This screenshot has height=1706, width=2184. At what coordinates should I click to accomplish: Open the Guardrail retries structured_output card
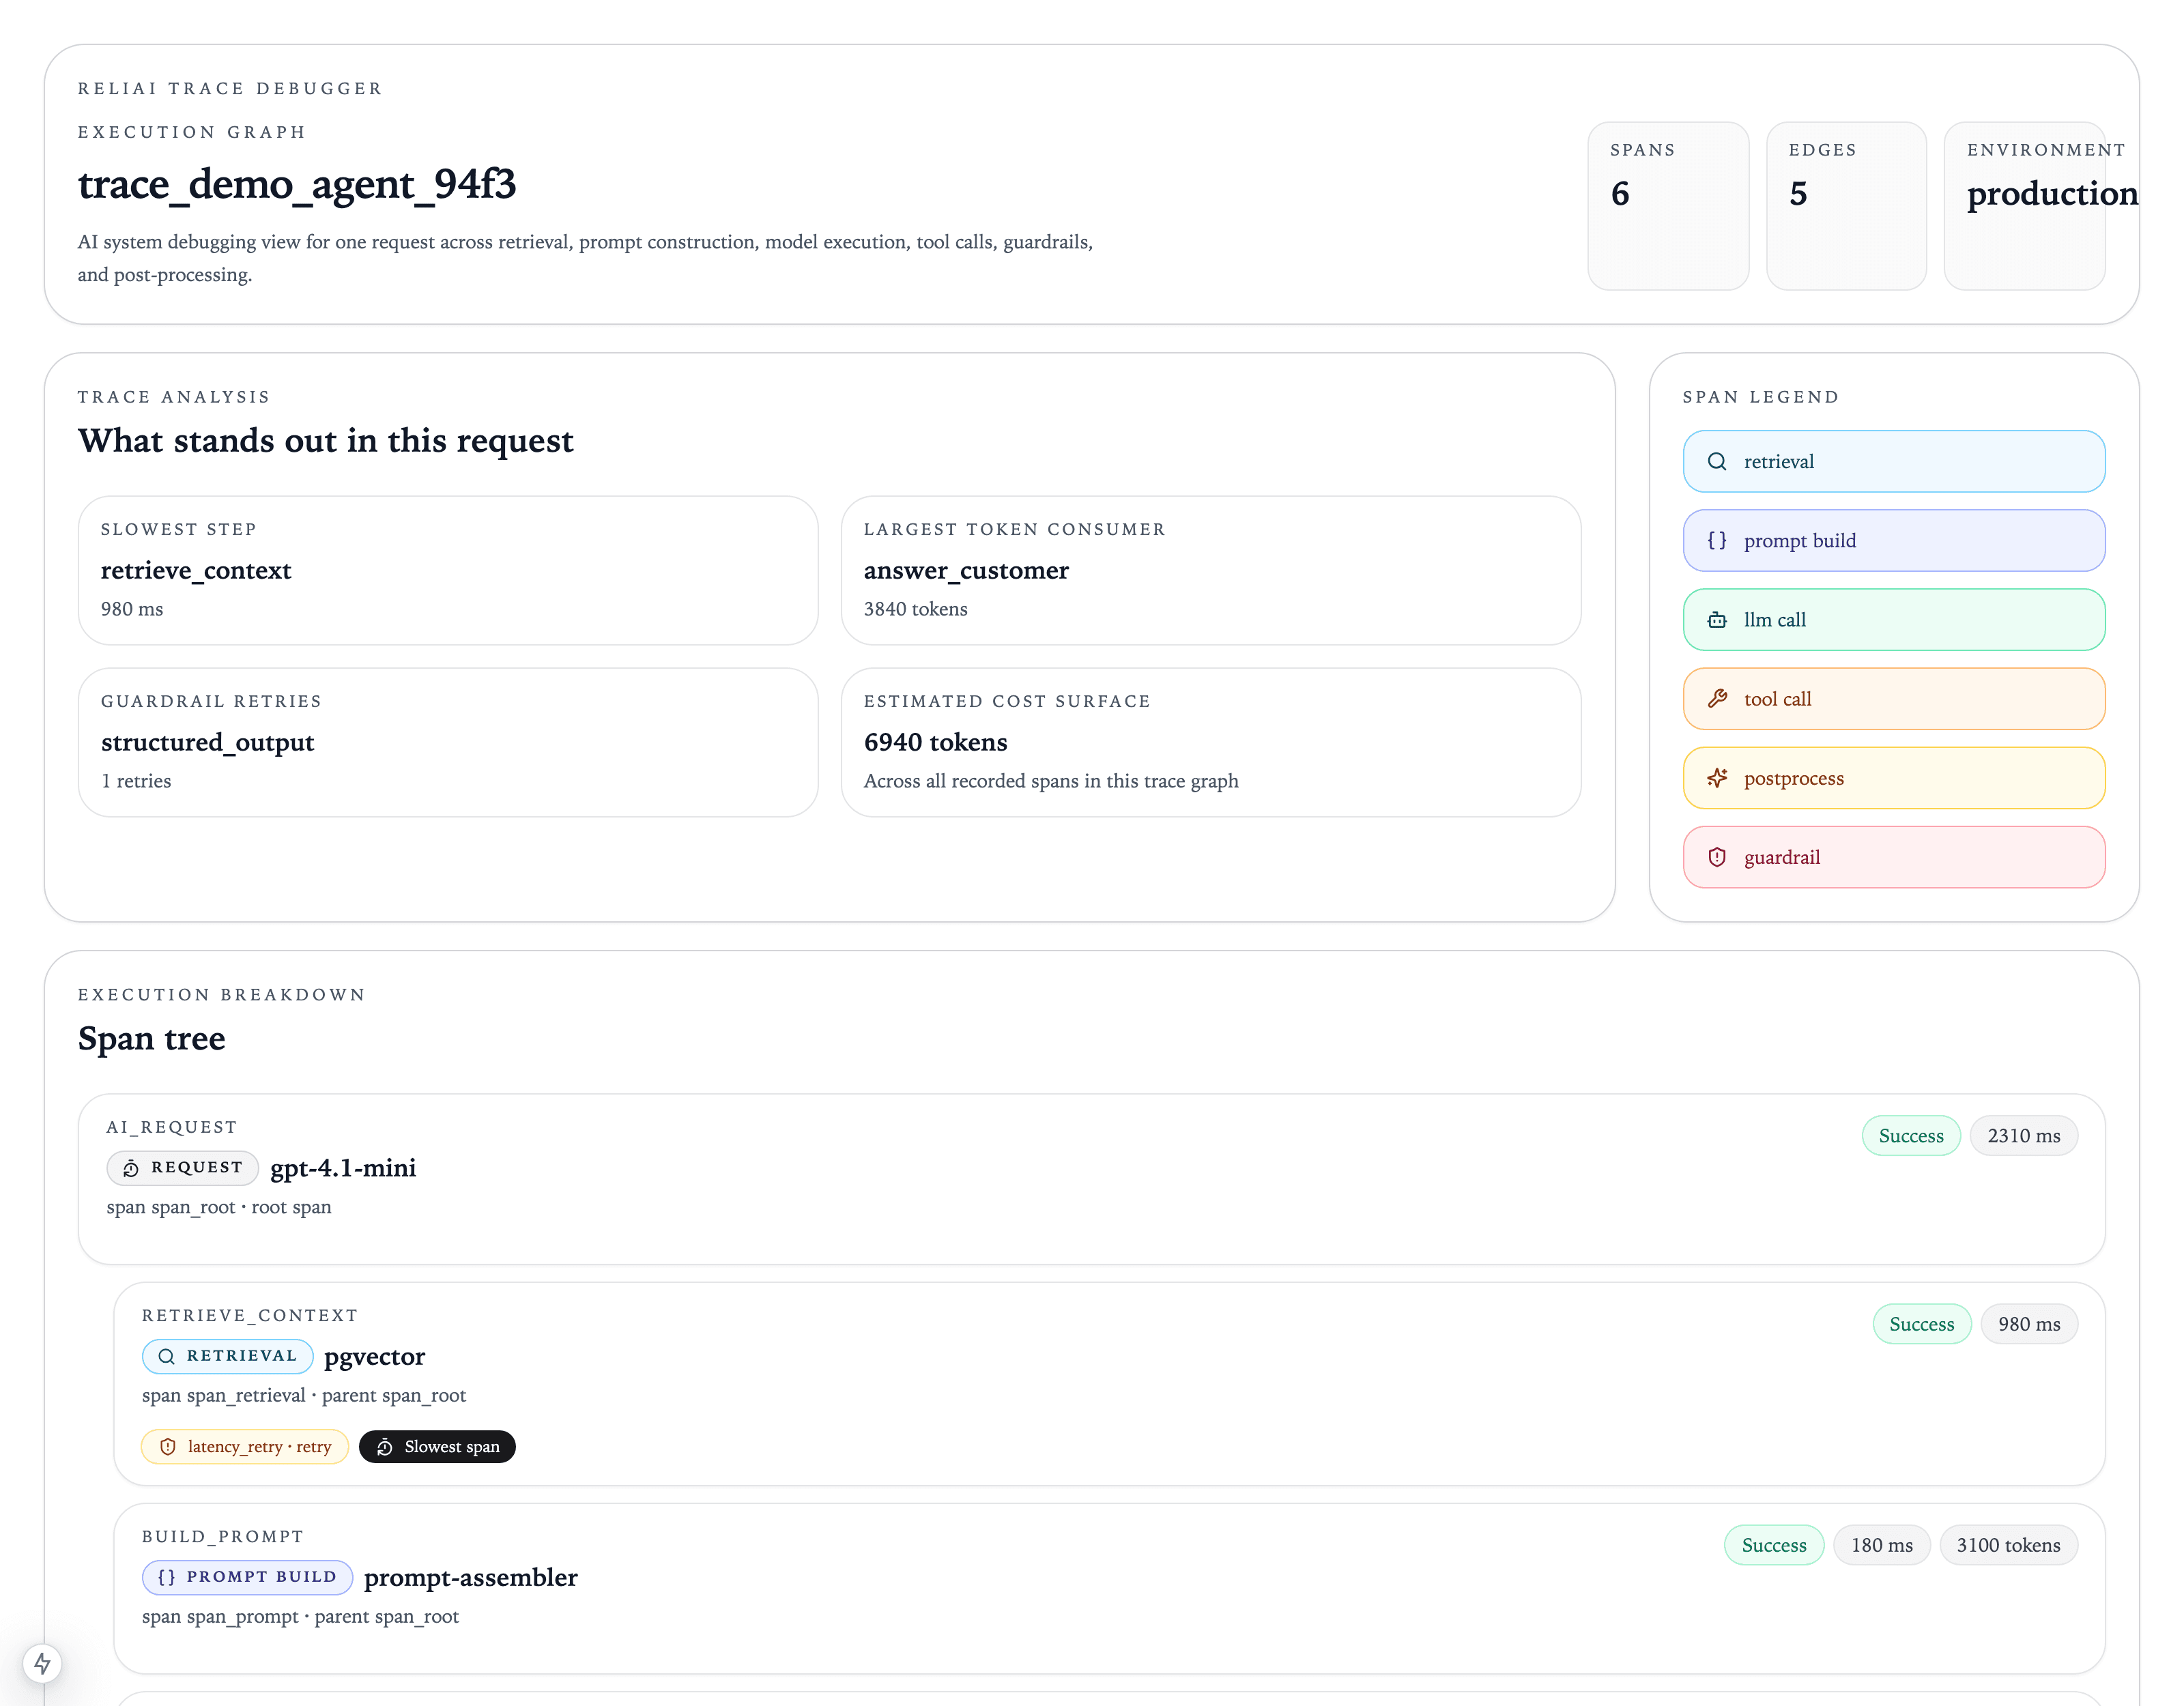(x=447, y=742)
